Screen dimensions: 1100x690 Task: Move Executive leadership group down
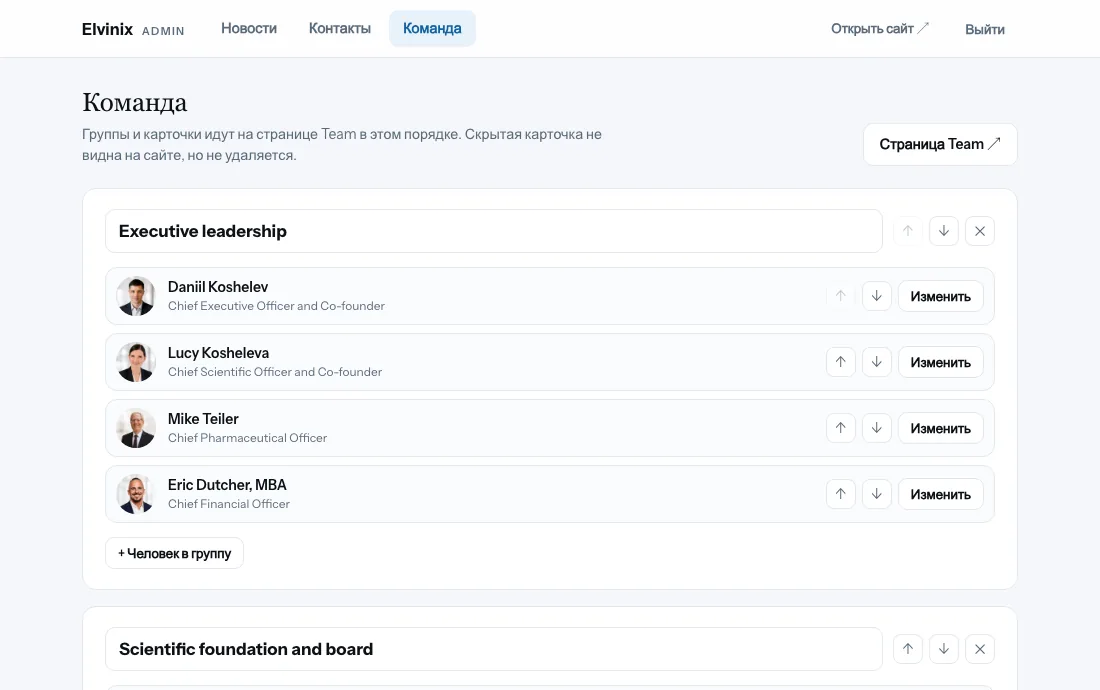944,231
